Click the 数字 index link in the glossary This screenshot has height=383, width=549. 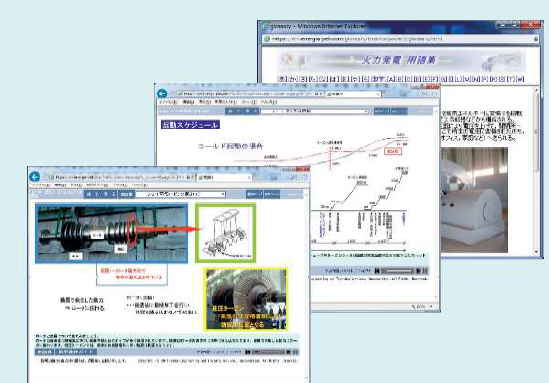[378, 79]
